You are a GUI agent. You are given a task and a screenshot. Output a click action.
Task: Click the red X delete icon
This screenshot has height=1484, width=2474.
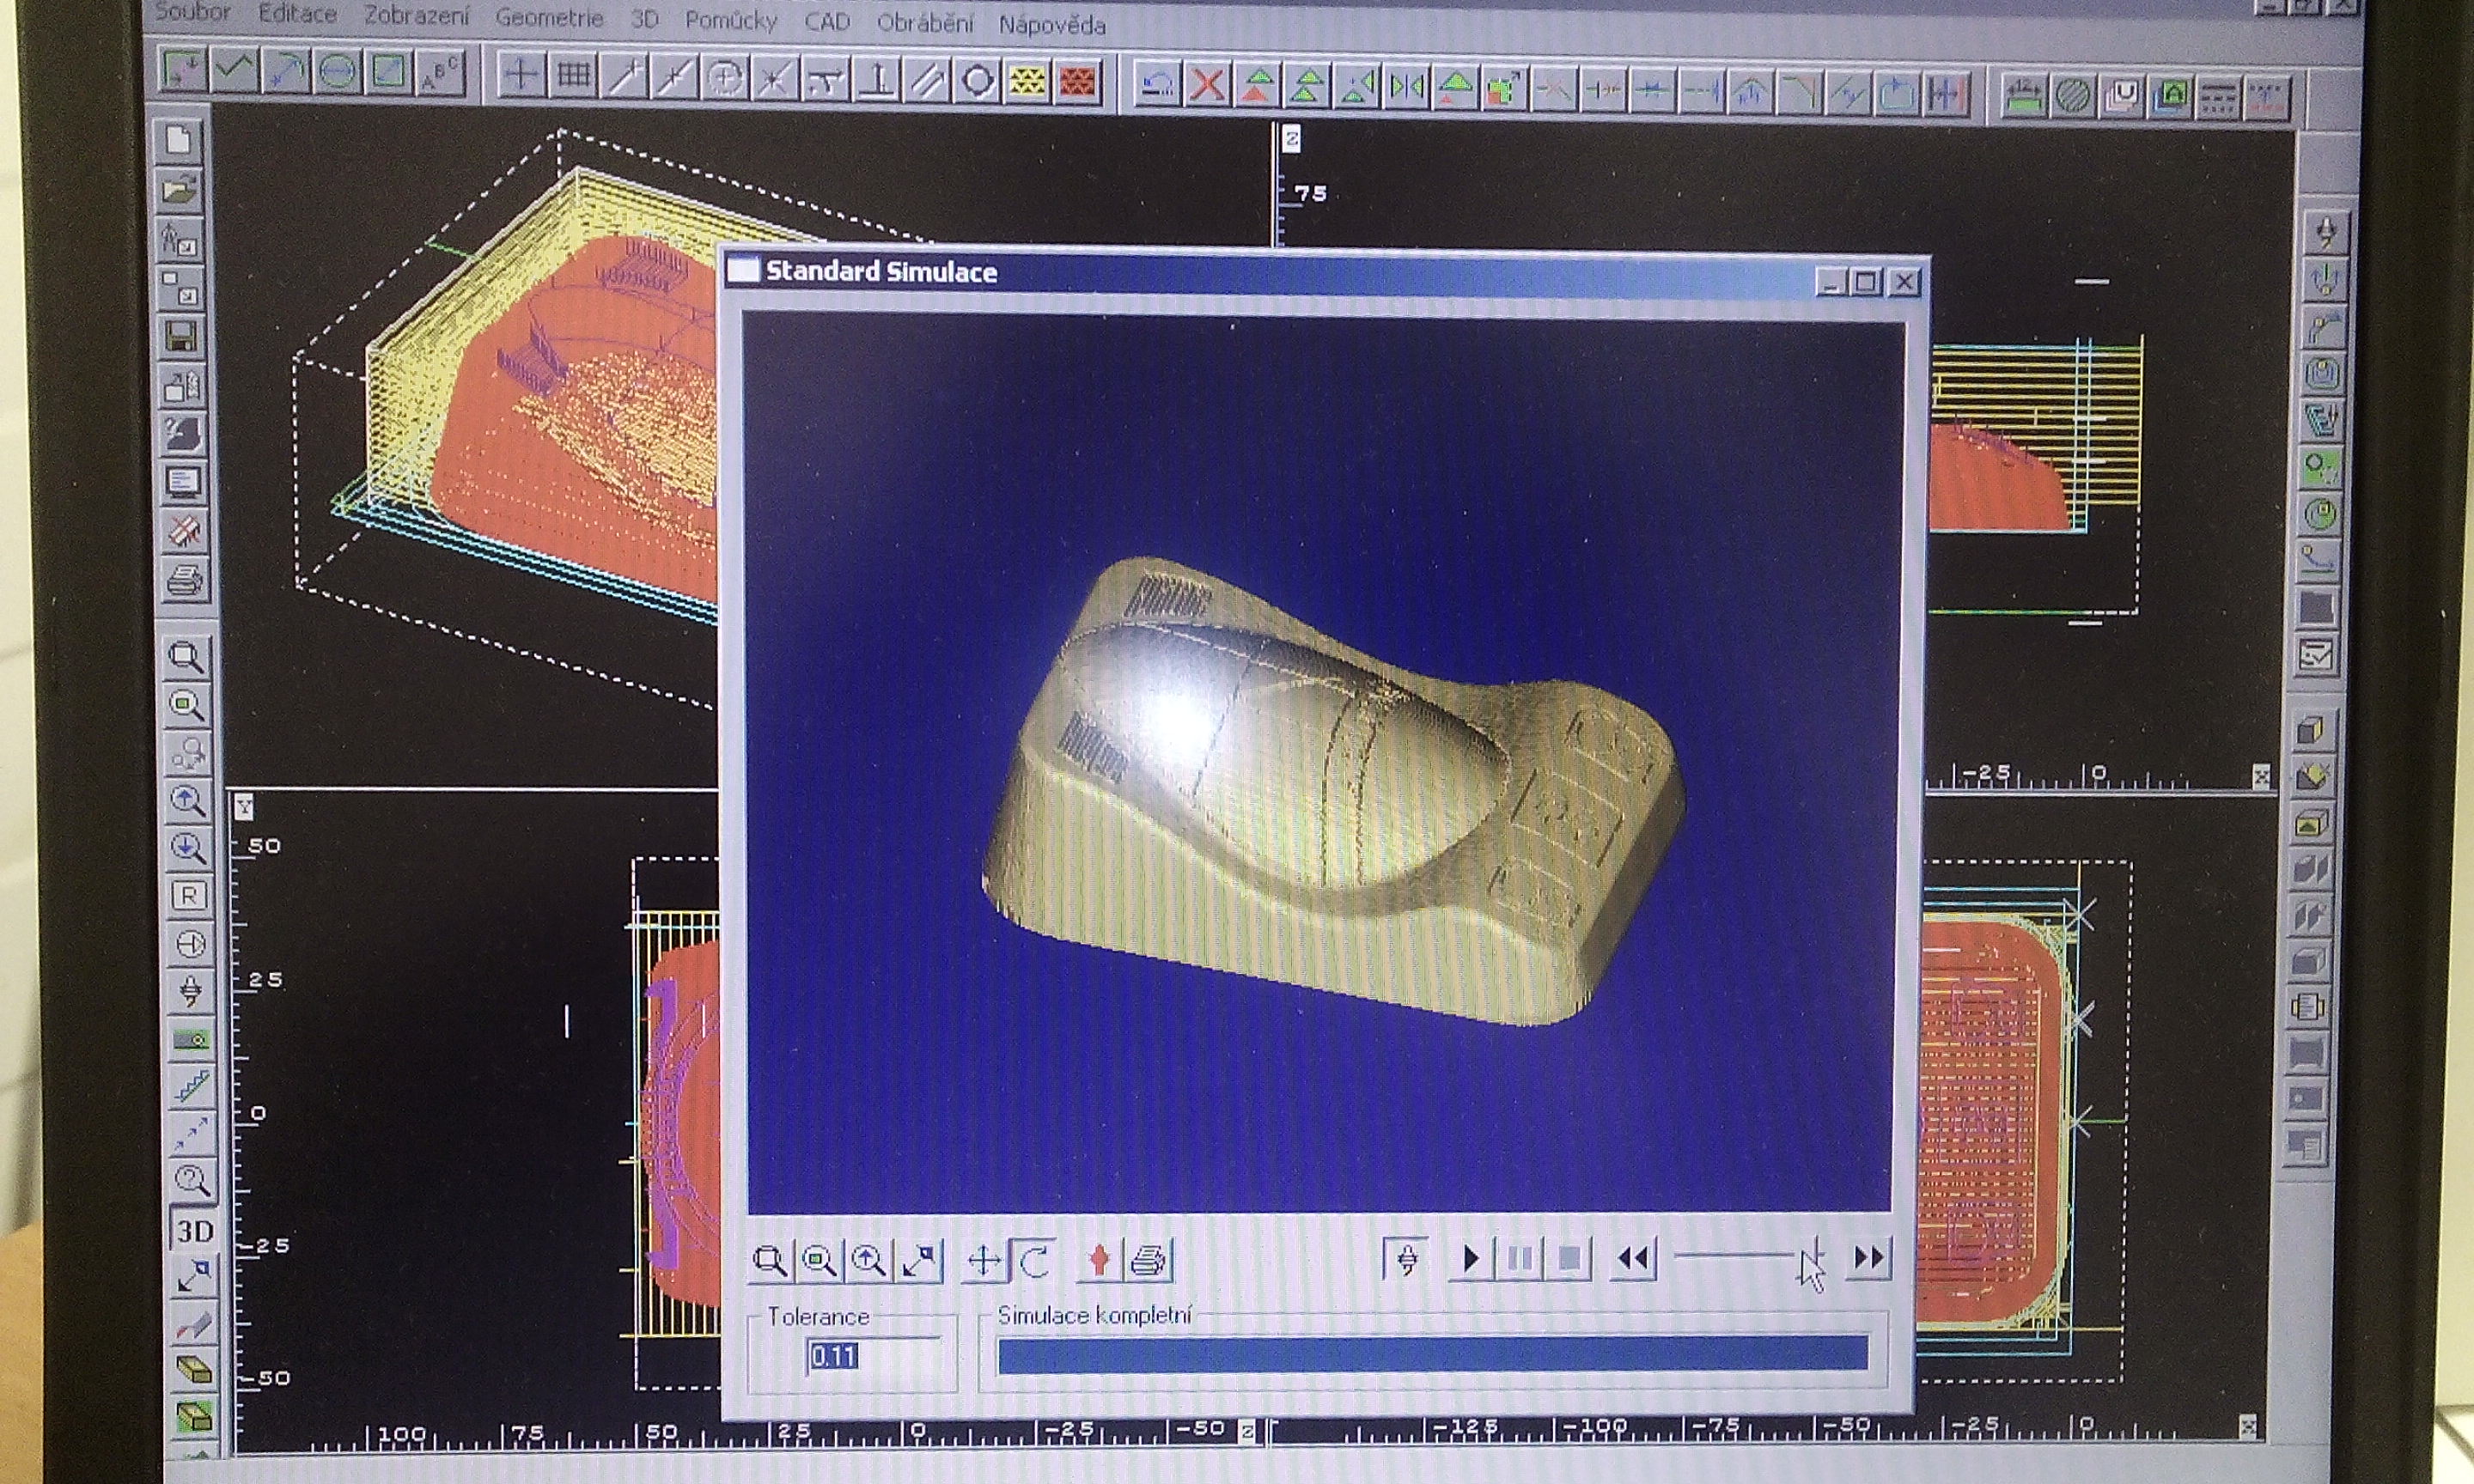(1207, 85)
